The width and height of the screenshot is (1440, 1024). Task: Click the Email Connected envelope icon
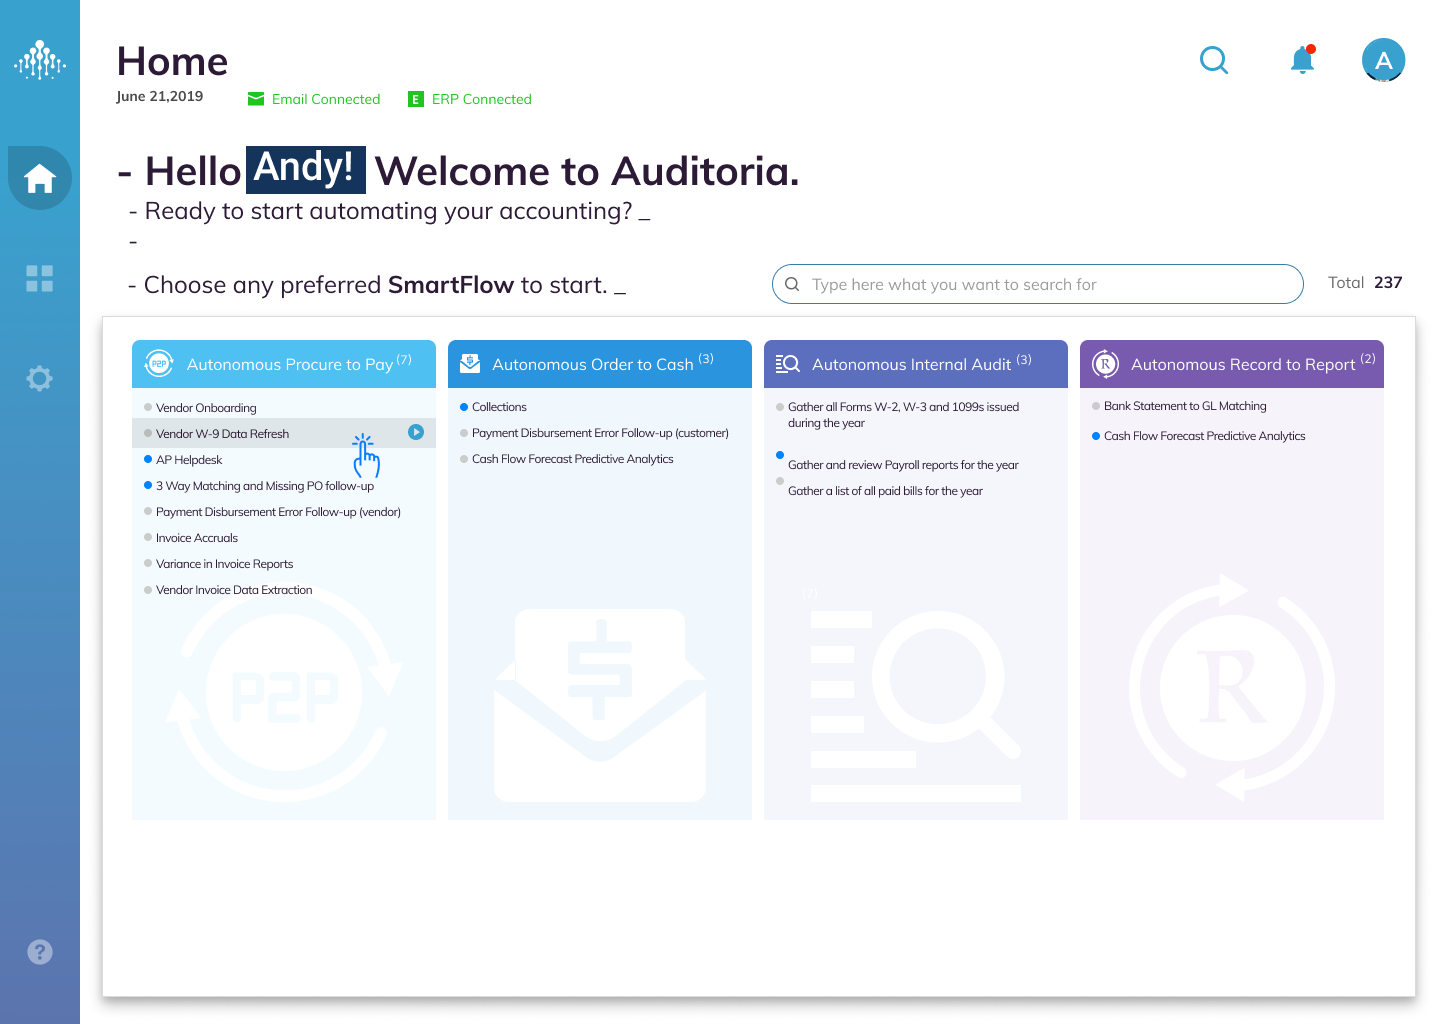[x=256, y=99]
